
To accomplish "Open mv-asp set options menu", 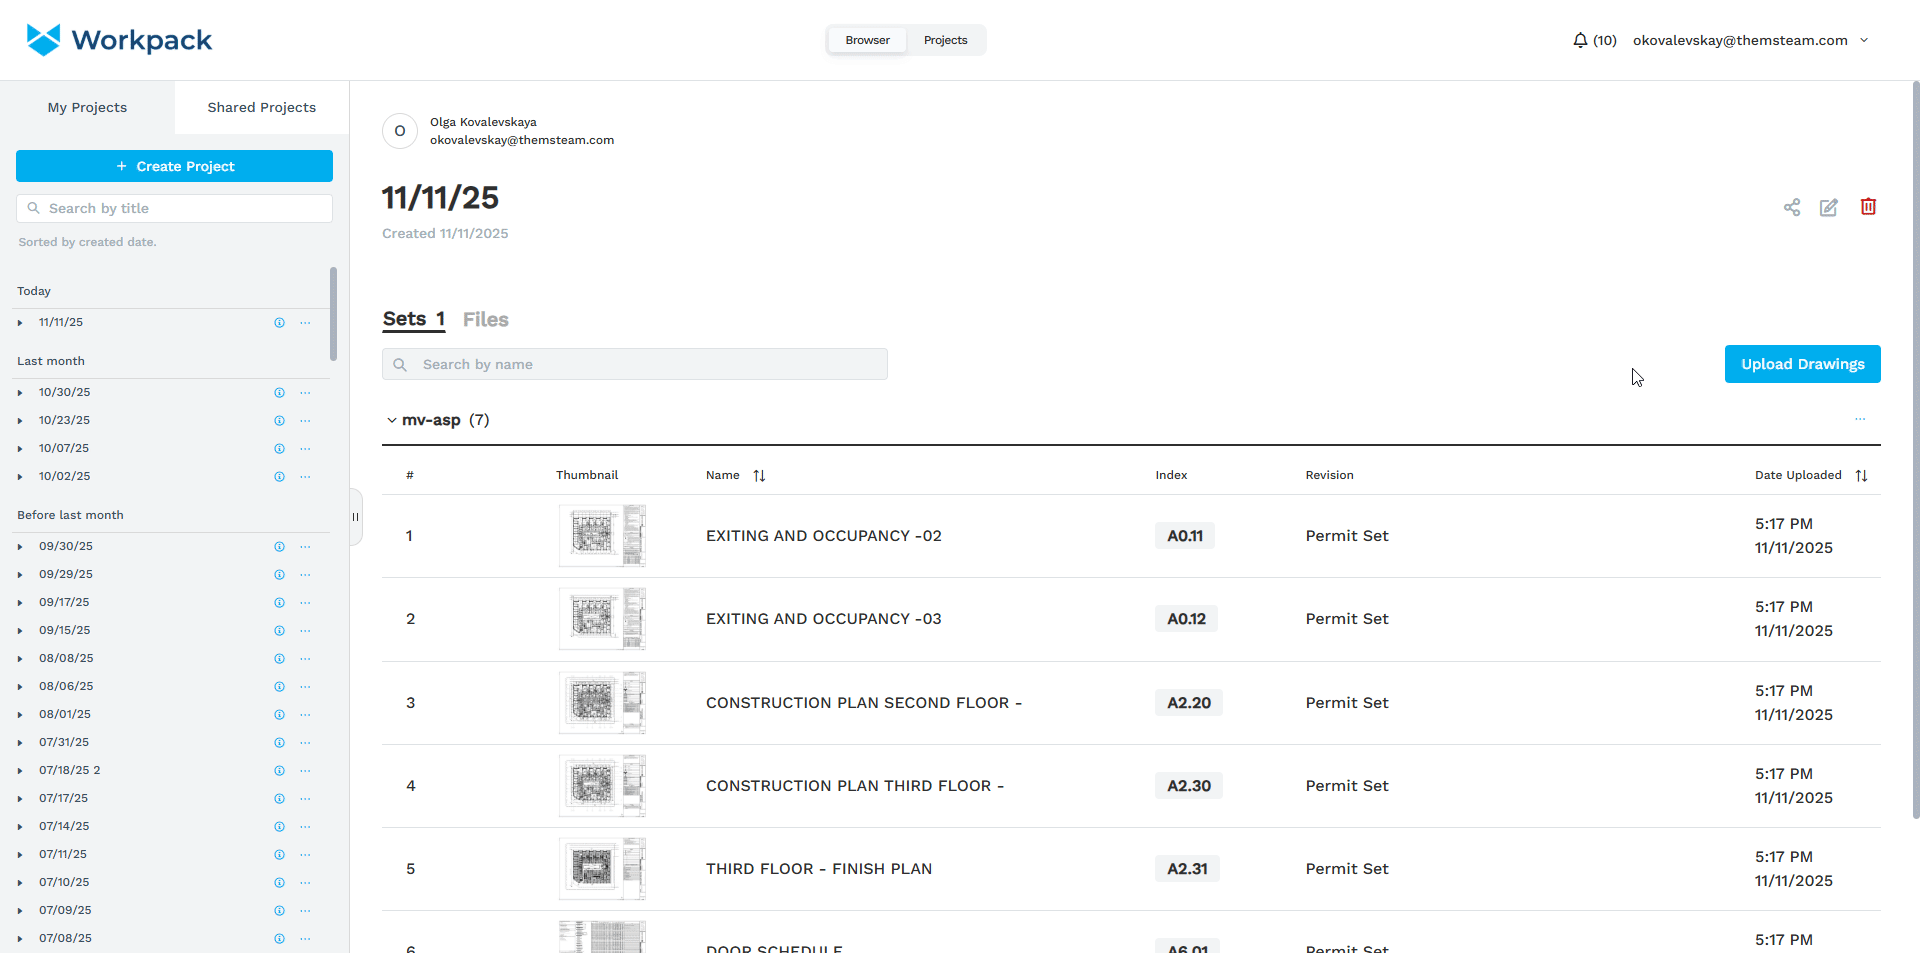I will pos(1859,420).
